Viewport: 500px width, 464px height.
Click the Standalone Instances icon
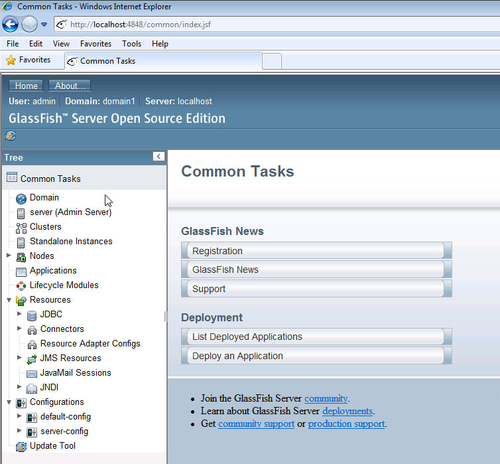coord(21,243)
